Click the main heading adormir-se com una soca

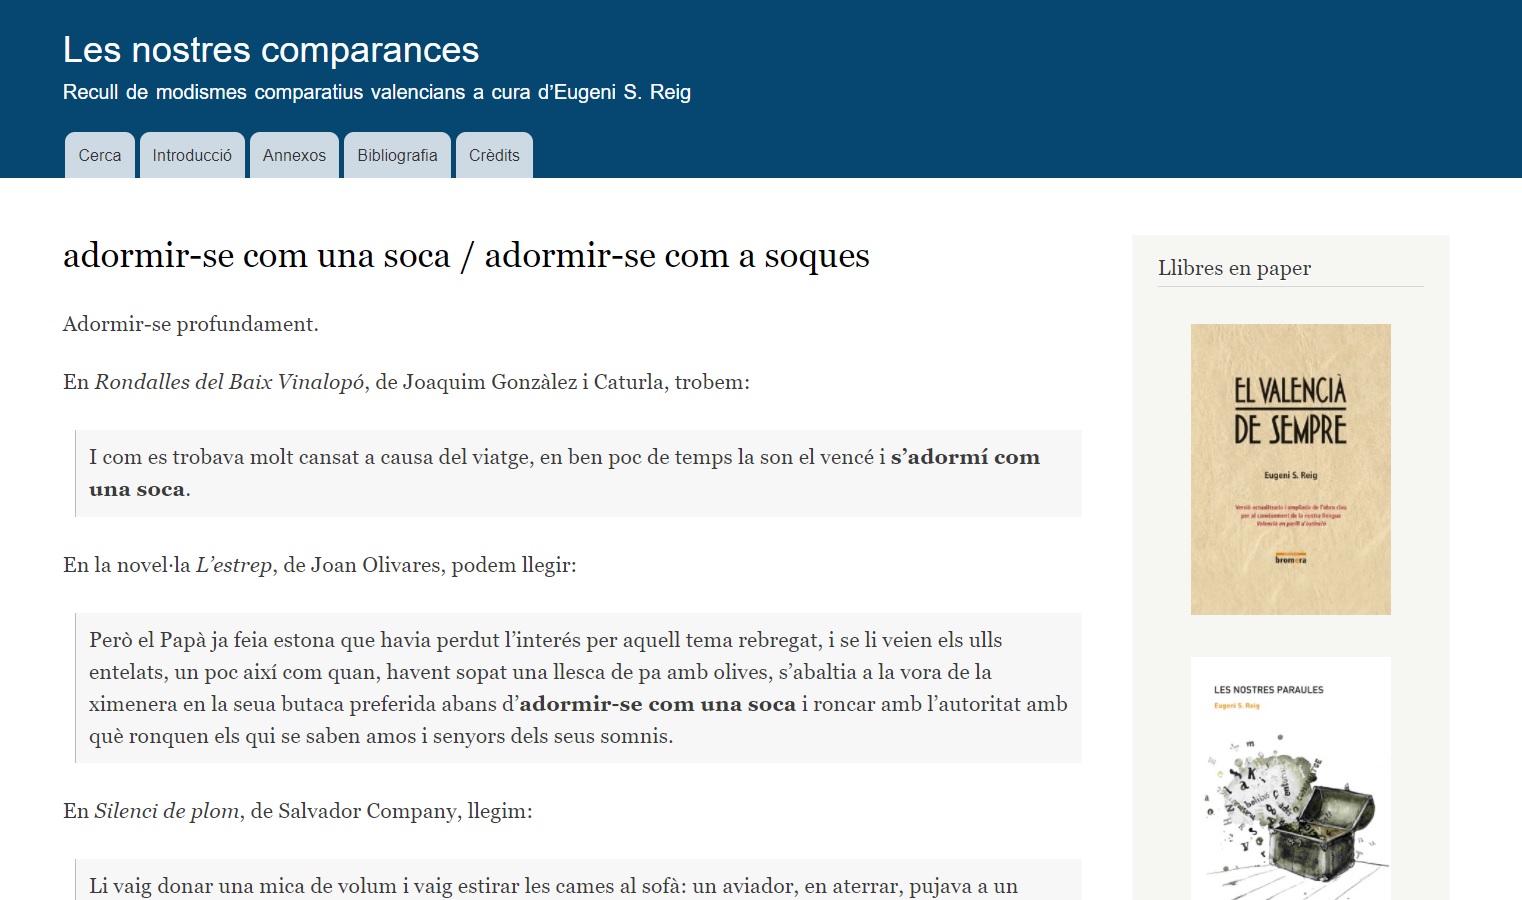pos(466,256)
